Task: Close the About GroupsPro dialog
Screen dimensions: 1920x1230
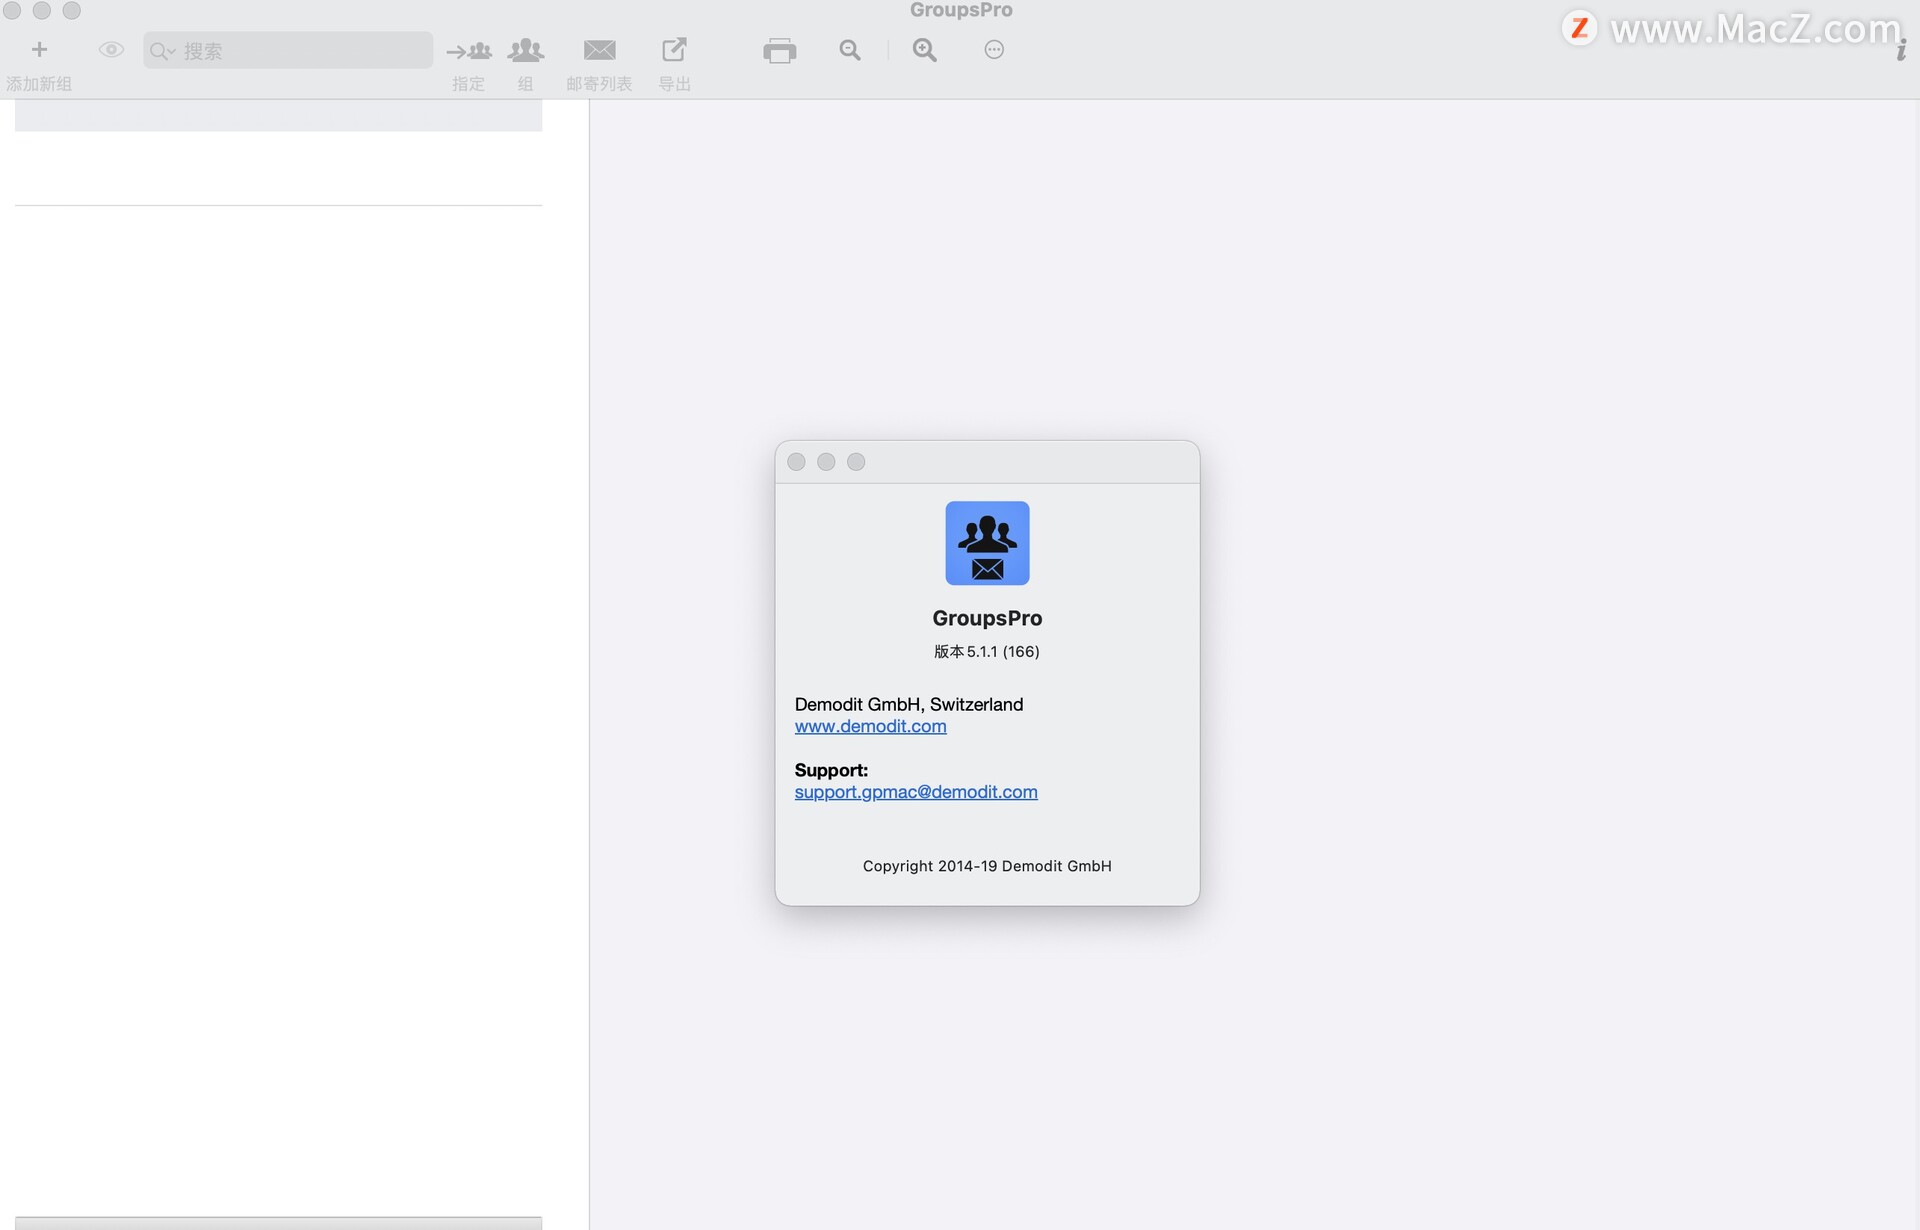Action: (796, 462)
